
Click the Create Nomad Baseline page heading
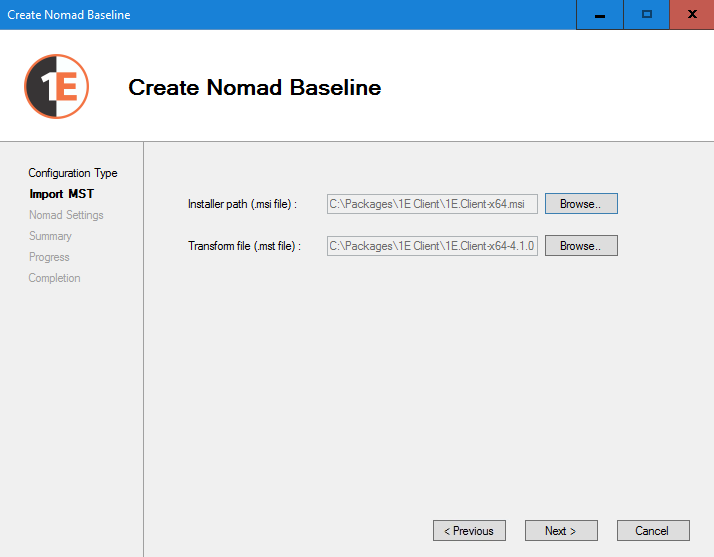tap(255, 88)
